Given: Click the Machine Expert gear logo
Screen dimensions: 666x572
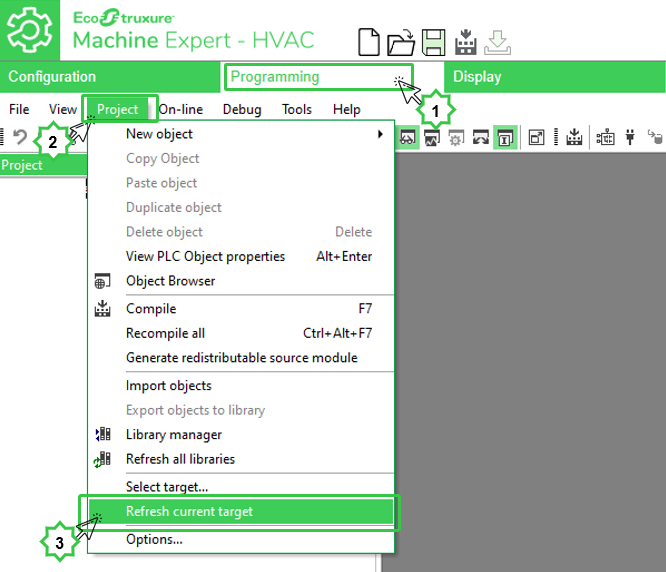Looking at the screenshot, I should pos(30,30).
